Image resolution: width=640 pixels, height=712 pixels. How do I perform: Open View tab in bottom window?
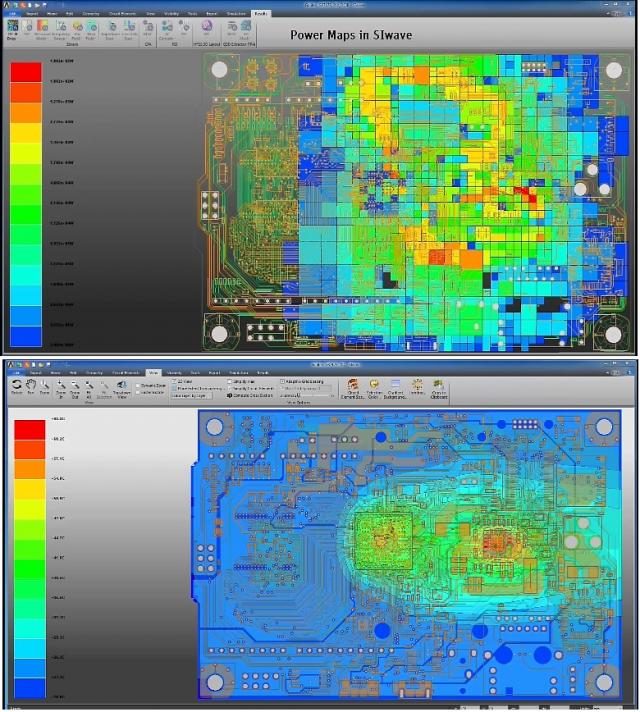pyautogui.click(x=153, y=373)
